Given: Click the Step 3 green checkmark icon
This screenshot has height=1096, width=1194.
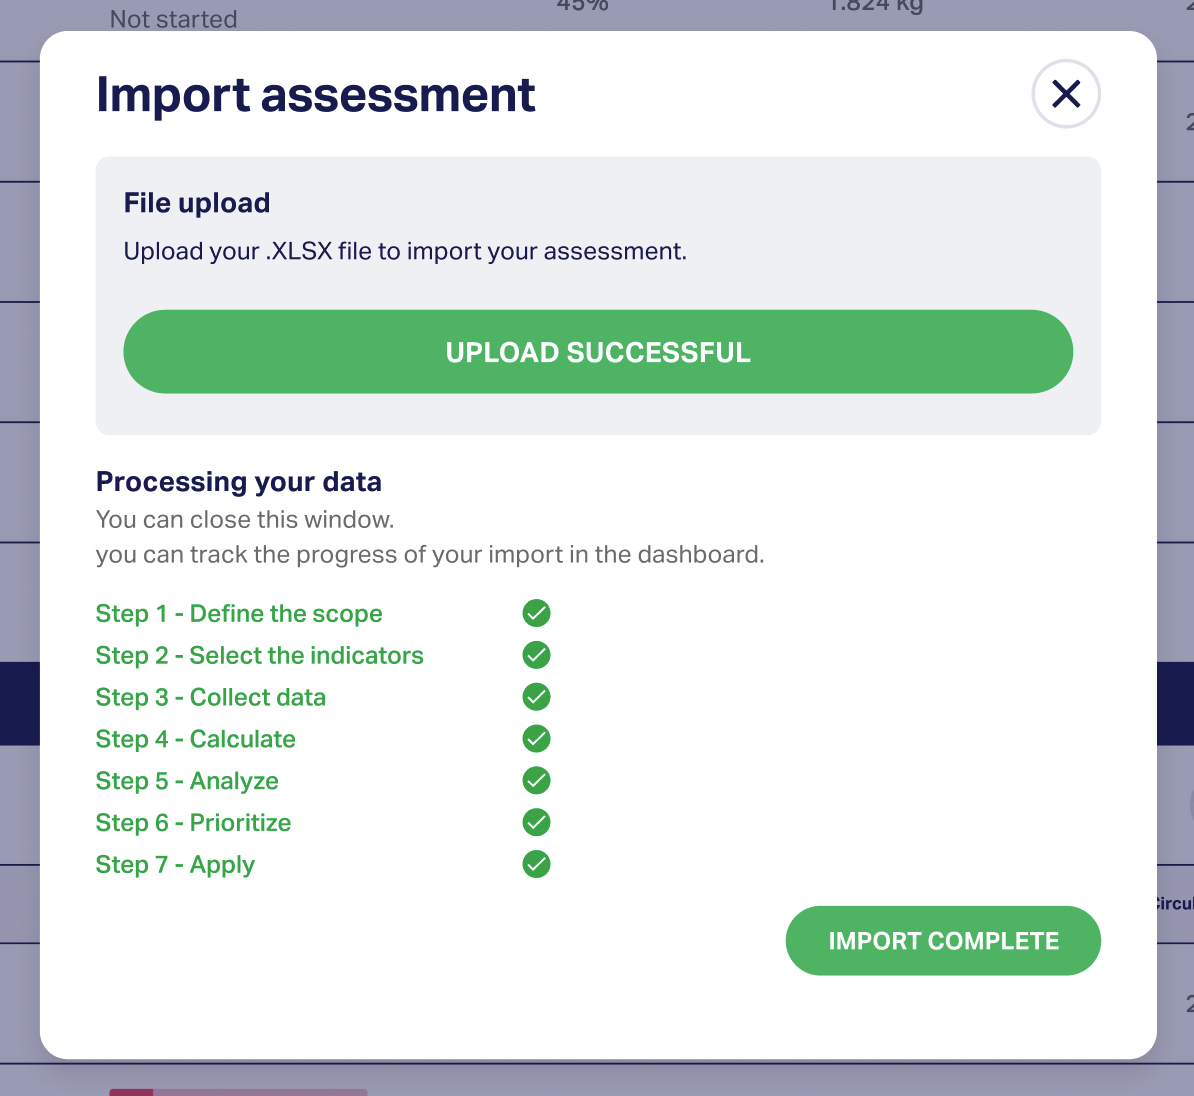Looking at the screenshot, I should click(536, 697).
